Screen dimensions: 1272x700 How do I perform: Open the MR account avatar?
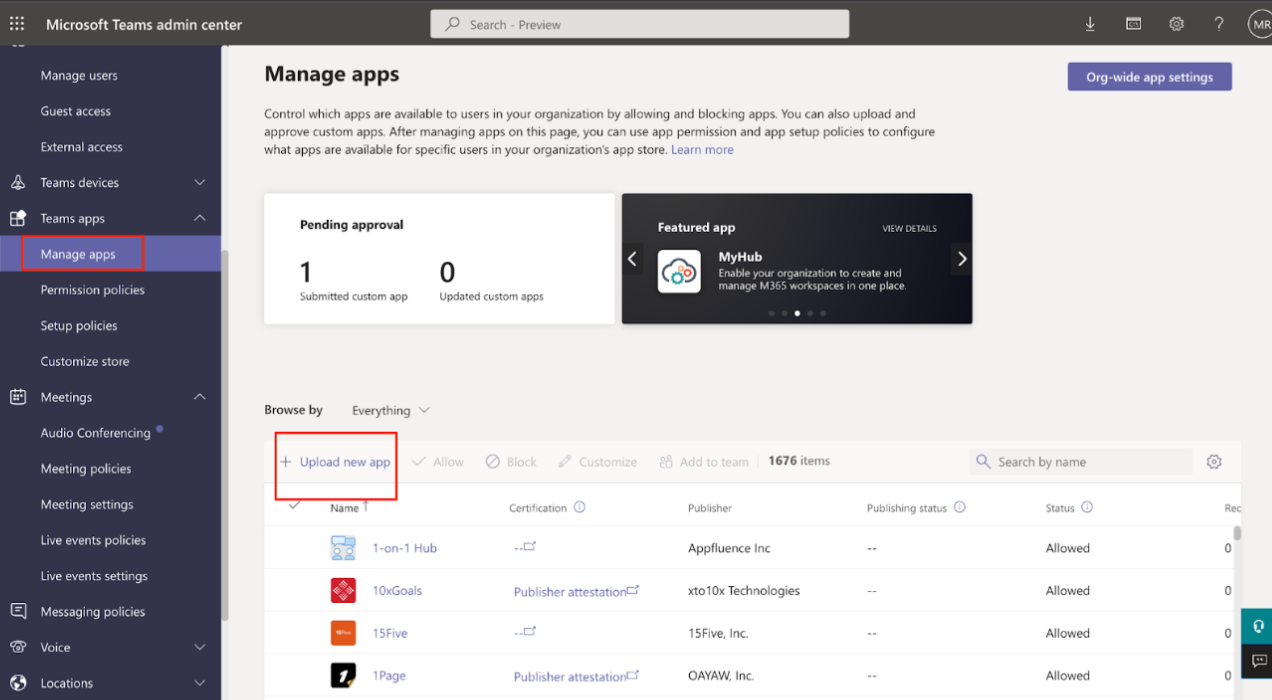click(x=1260, y=24)
